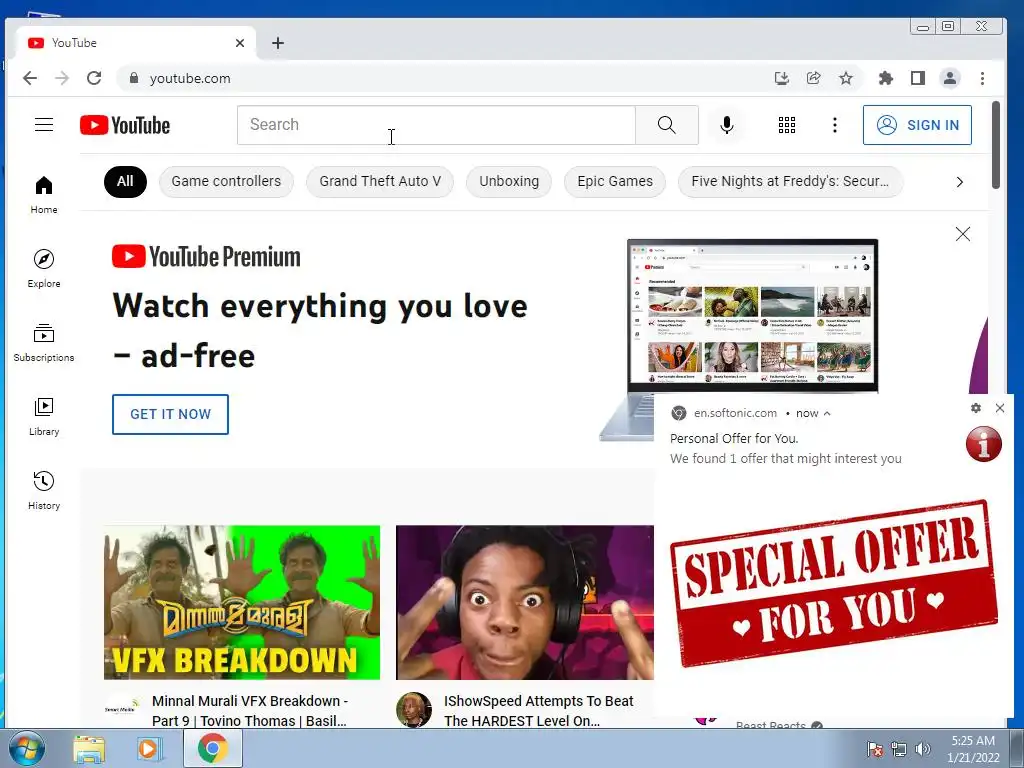Open Windows Explorer from the taskbar
The width and height of the screenshot is (1024, 768).
[x=89, y=748]
